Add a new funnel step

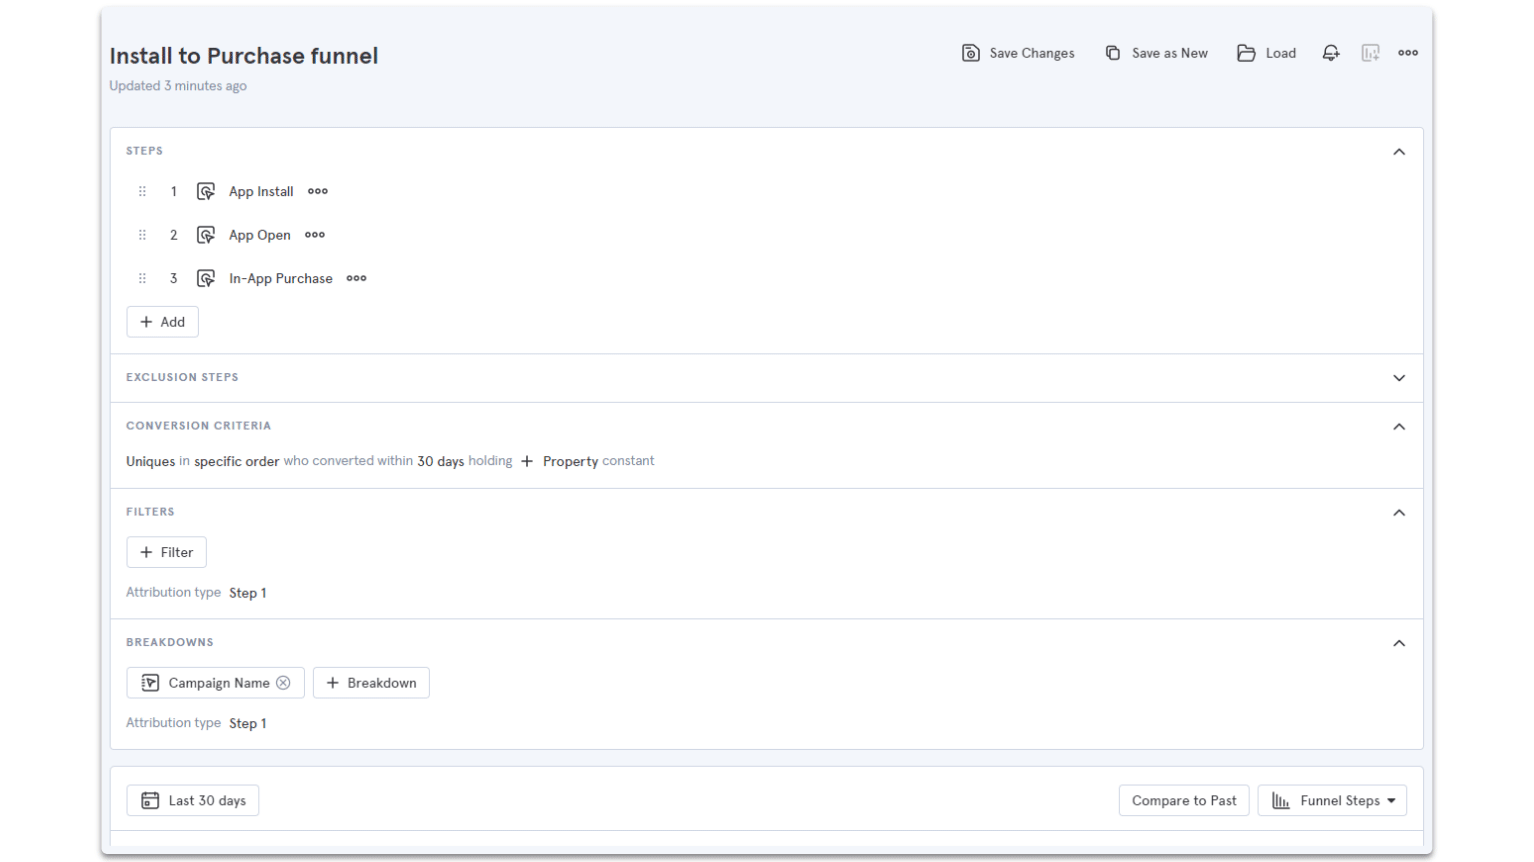[x=163, y=322]
